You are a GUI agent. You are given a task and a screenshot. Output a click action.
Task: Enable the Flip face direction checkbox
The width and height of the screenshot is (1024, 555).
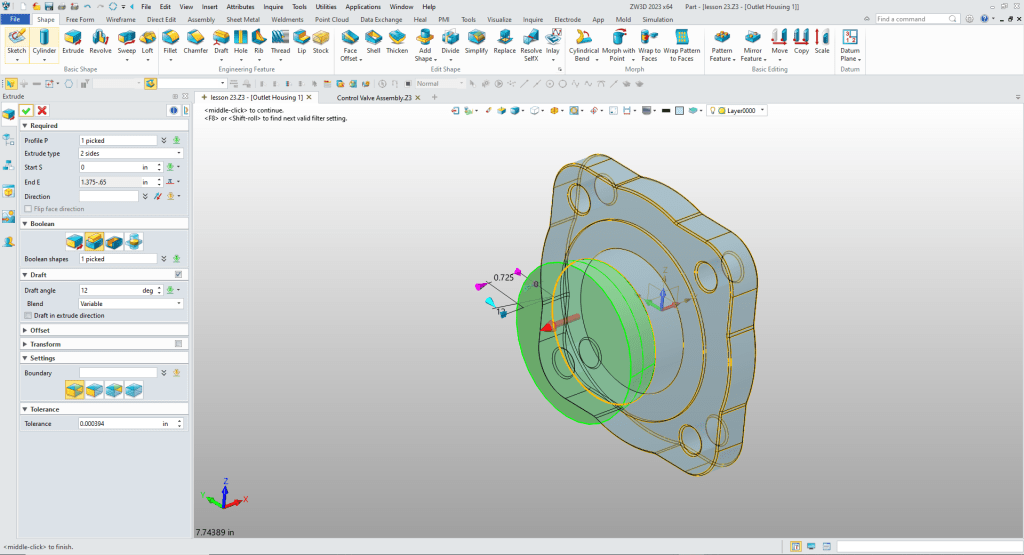pos(28,209)
